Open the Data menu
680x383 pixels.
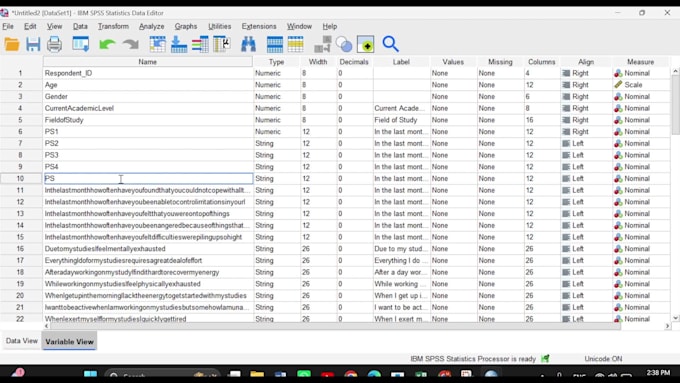click(80, 26)
